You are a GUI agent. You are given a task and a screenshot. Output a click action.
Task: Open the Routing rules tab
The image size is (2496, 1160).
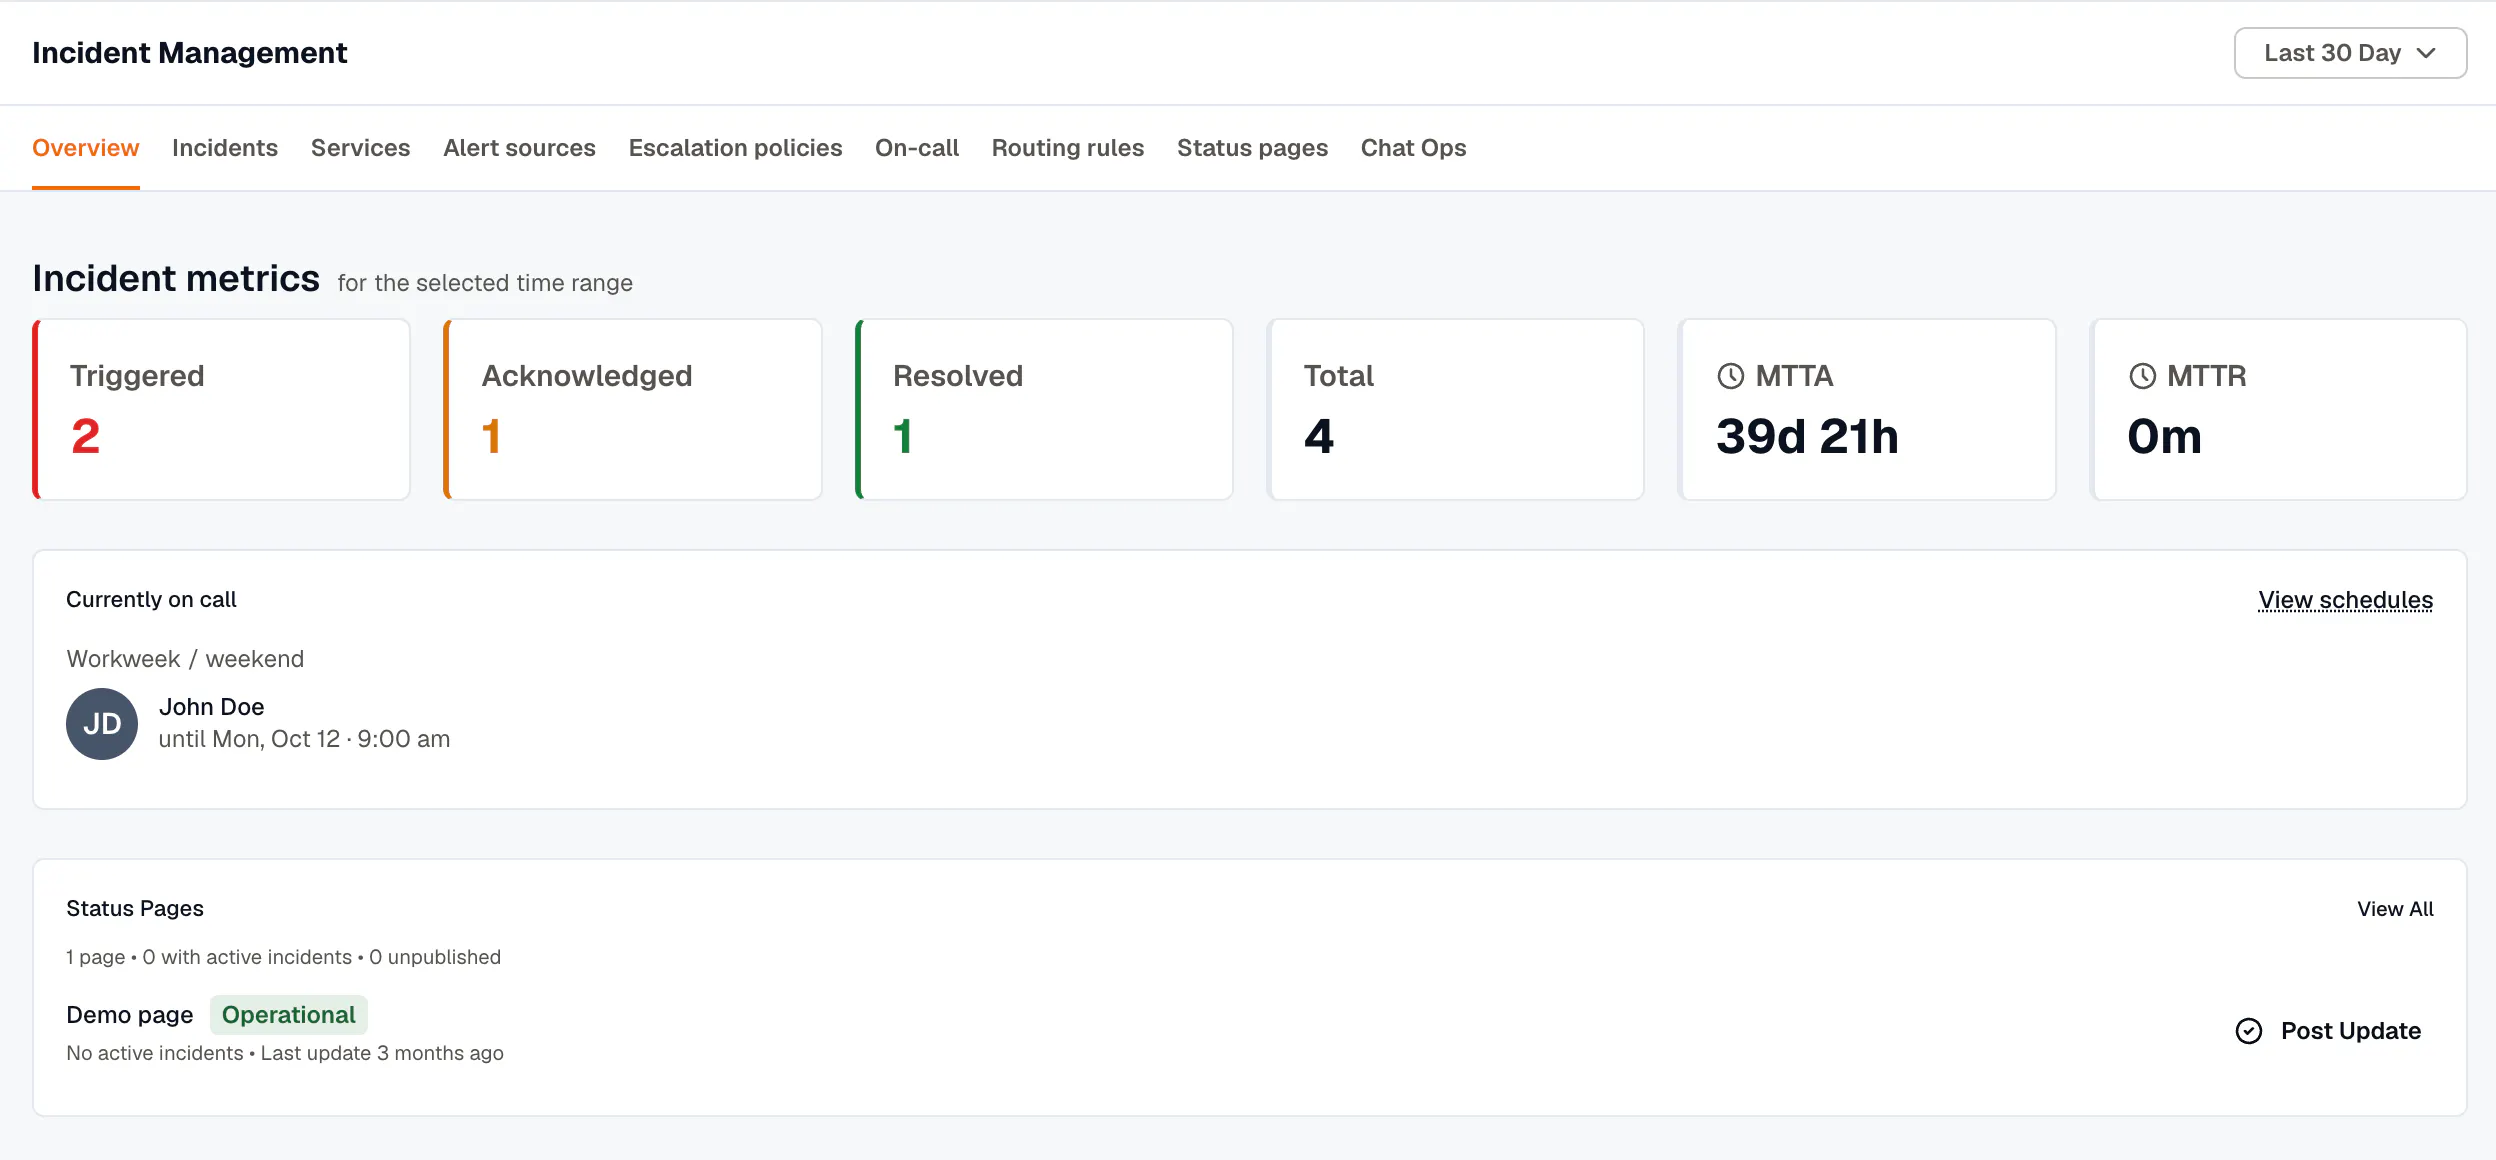1068,148
